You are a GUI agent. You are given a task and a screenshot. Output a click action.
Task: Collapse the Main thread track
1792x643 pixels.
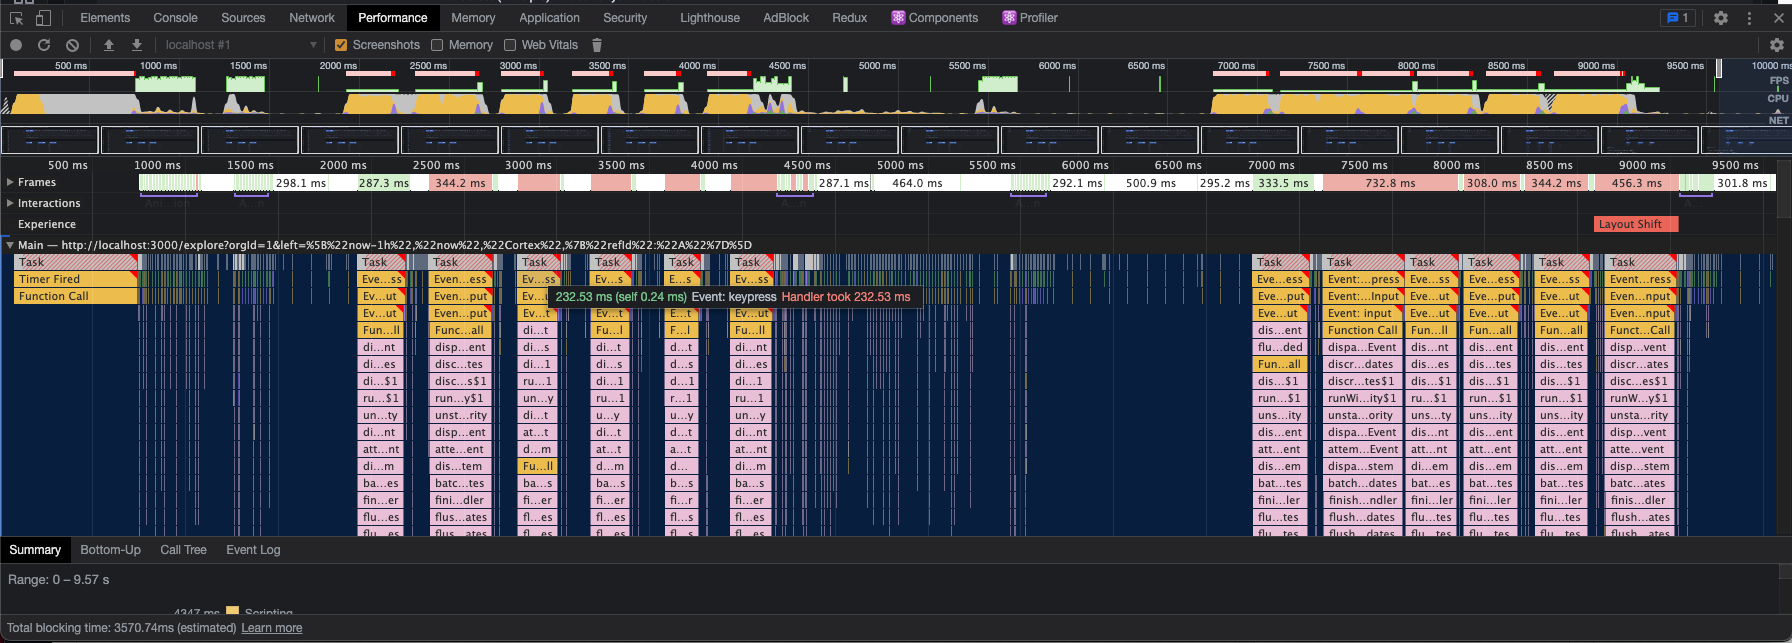[10, 245]
